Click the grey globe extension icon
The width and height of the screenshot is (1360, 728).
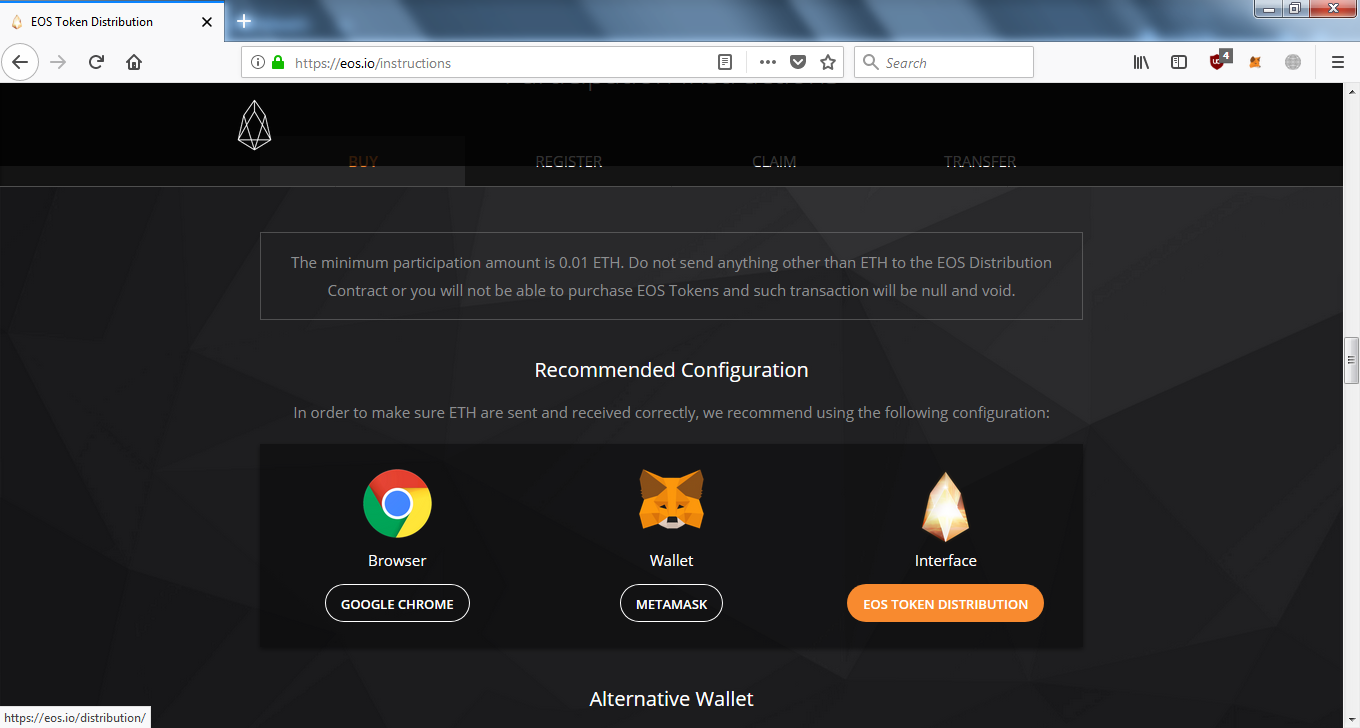pos(1293,62)
